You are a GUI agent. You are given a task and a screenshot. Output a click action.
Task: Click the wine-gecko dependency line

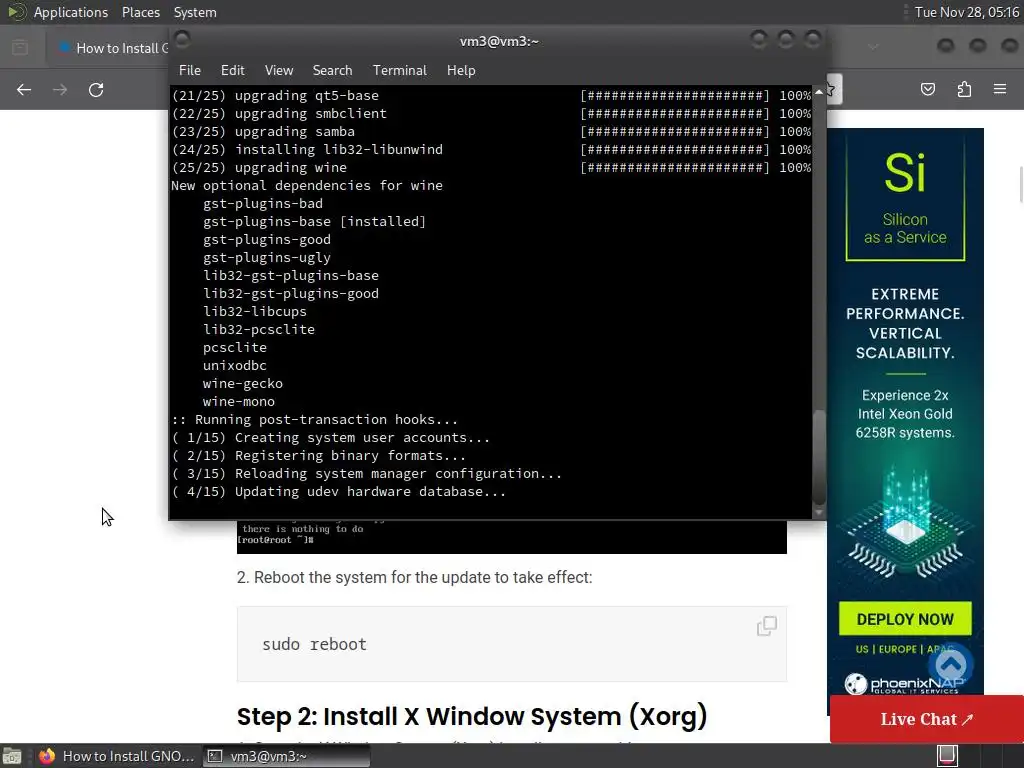tap(242, 383)
